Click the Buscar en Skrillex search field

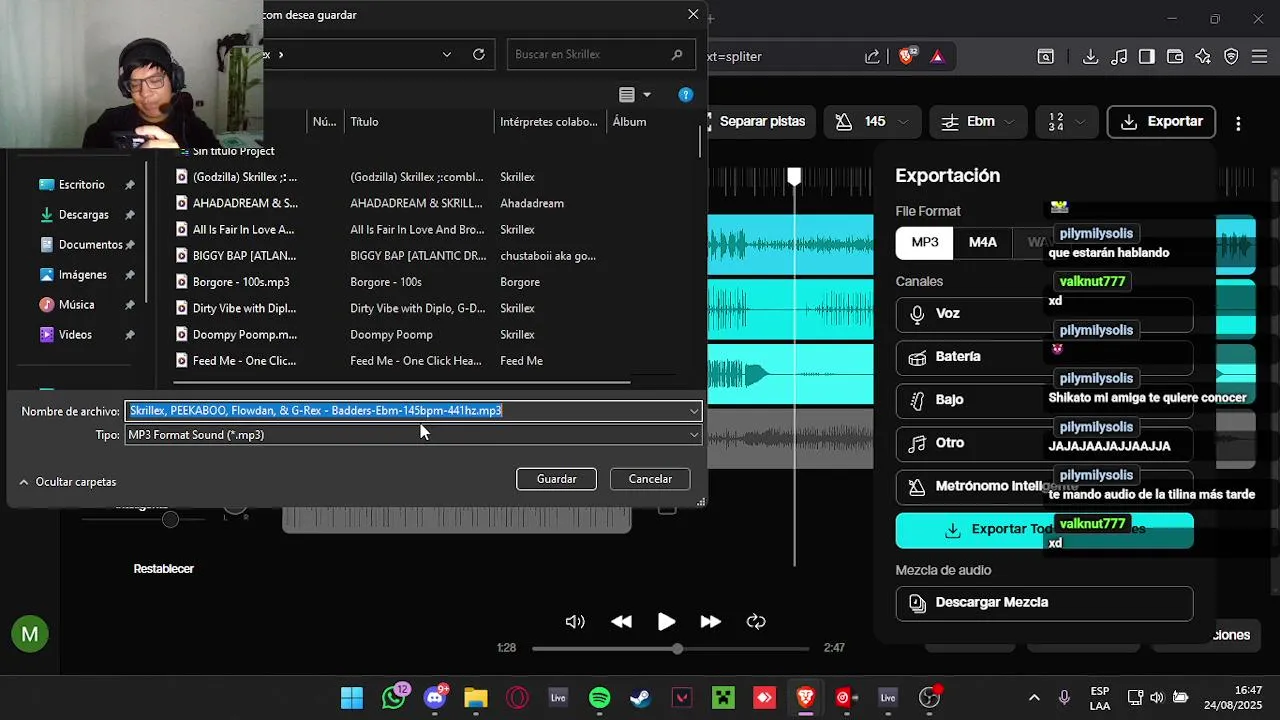coord(600,54)
